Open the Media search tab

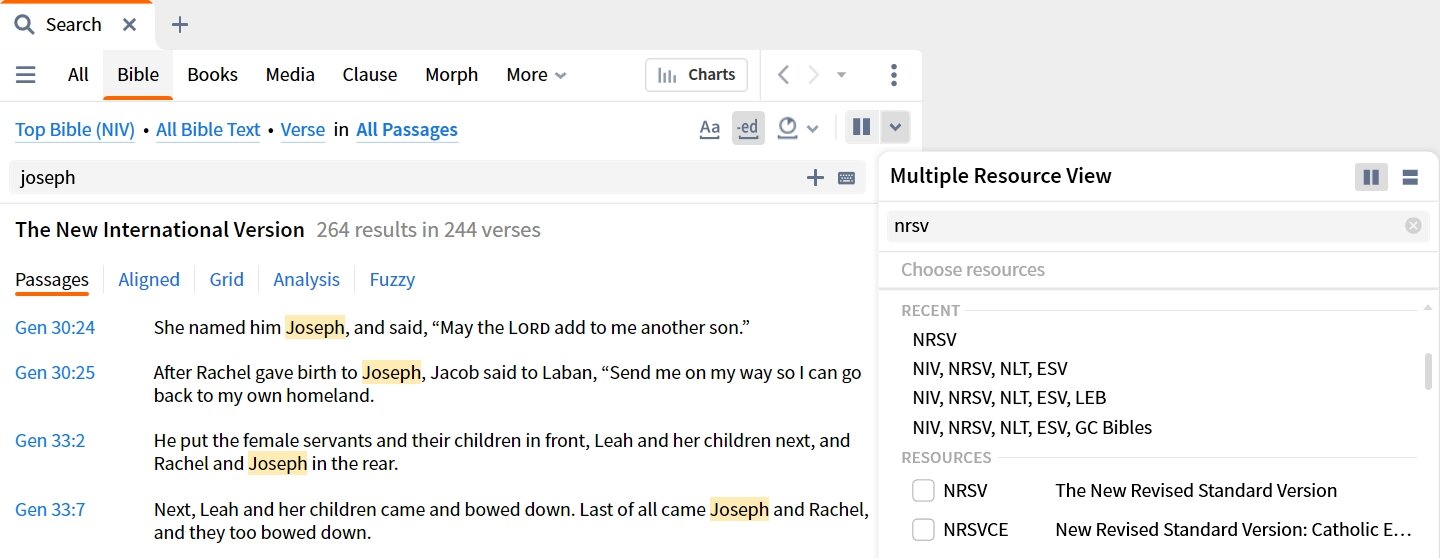[x=290, y=75]
